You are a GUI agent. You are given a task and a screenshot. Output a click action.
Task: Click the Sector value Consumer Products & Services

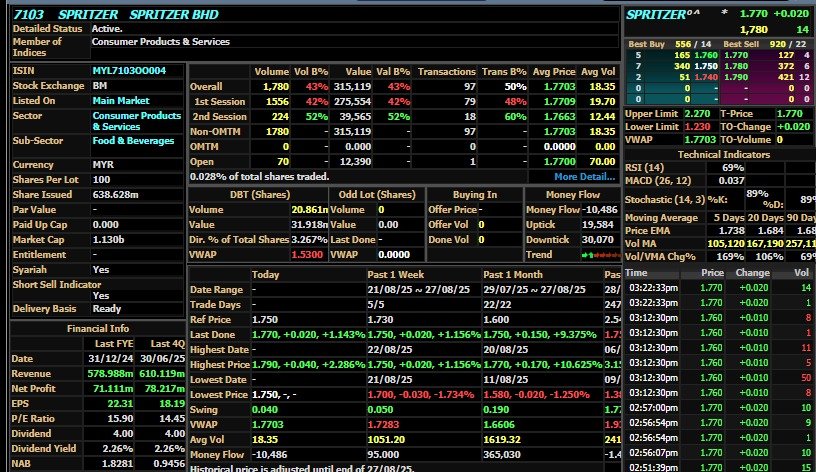(x=137, y=121)
